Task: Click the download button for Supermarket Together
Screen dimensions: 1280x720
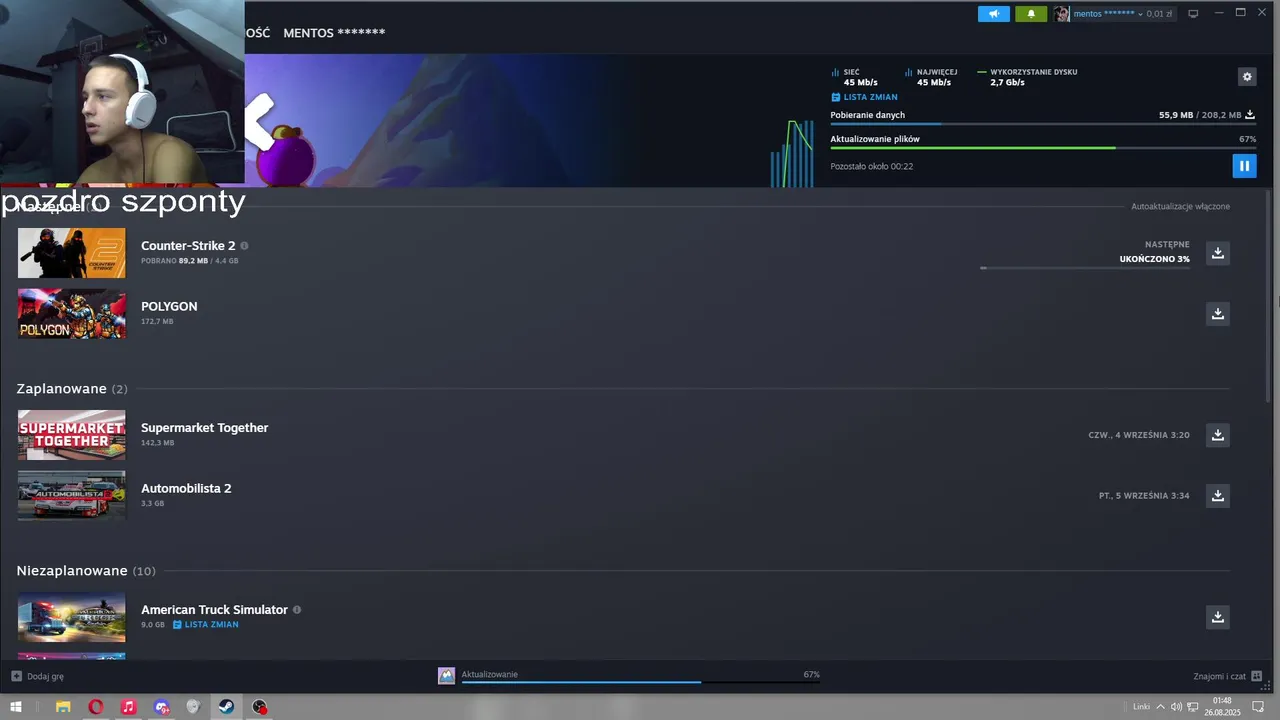Action: 1217,435
